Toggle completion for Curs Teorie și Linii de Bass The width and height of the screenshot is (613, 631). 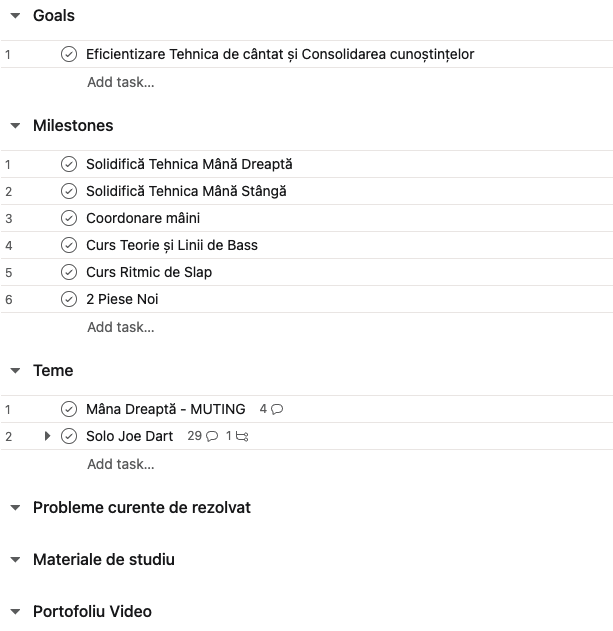click(69, 245)
